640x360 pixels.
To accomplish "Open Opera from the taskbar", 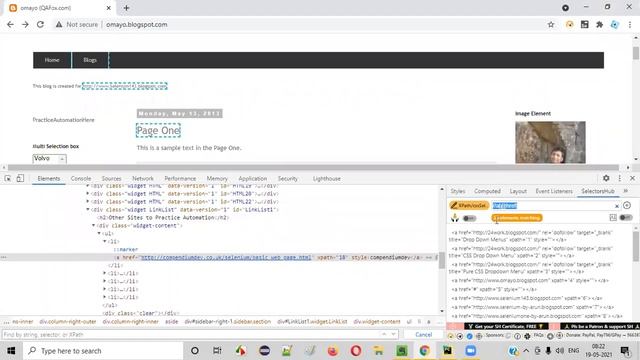I will (356, 351).
